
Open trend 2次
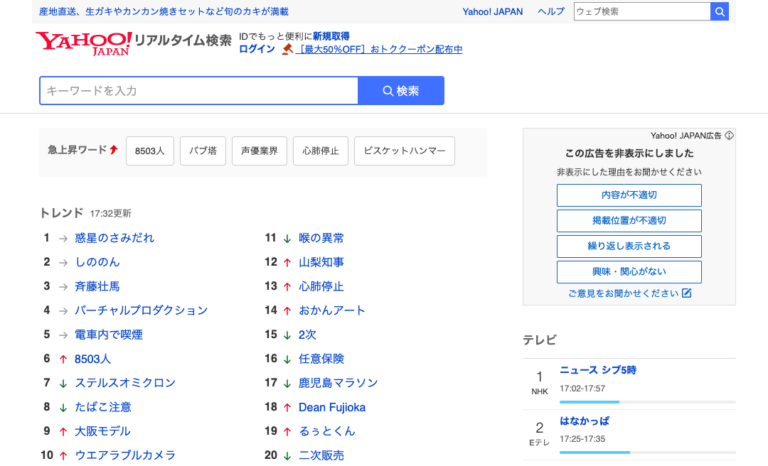click(x=308, y=335)
